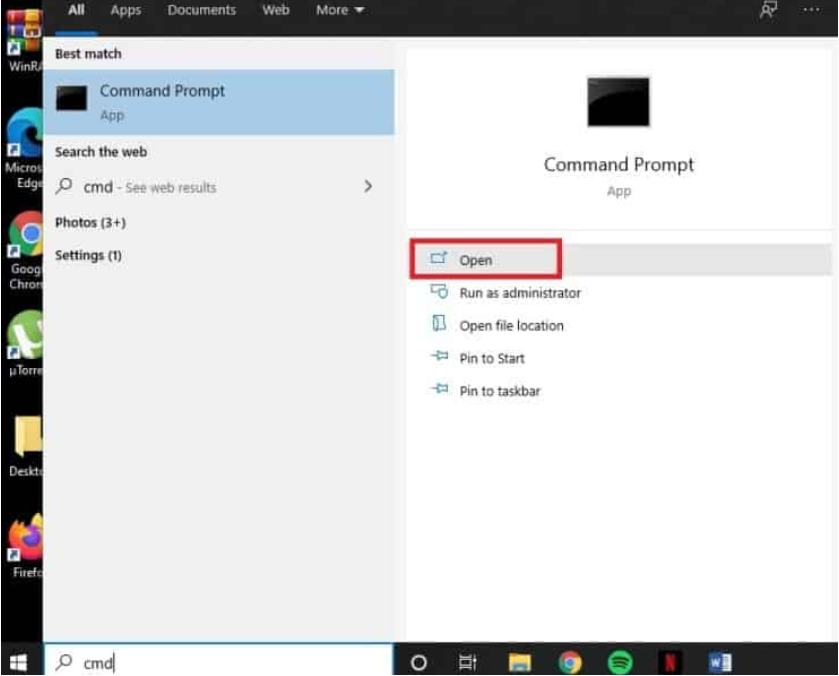Click the Open action icon

click(x=438, y=259)
